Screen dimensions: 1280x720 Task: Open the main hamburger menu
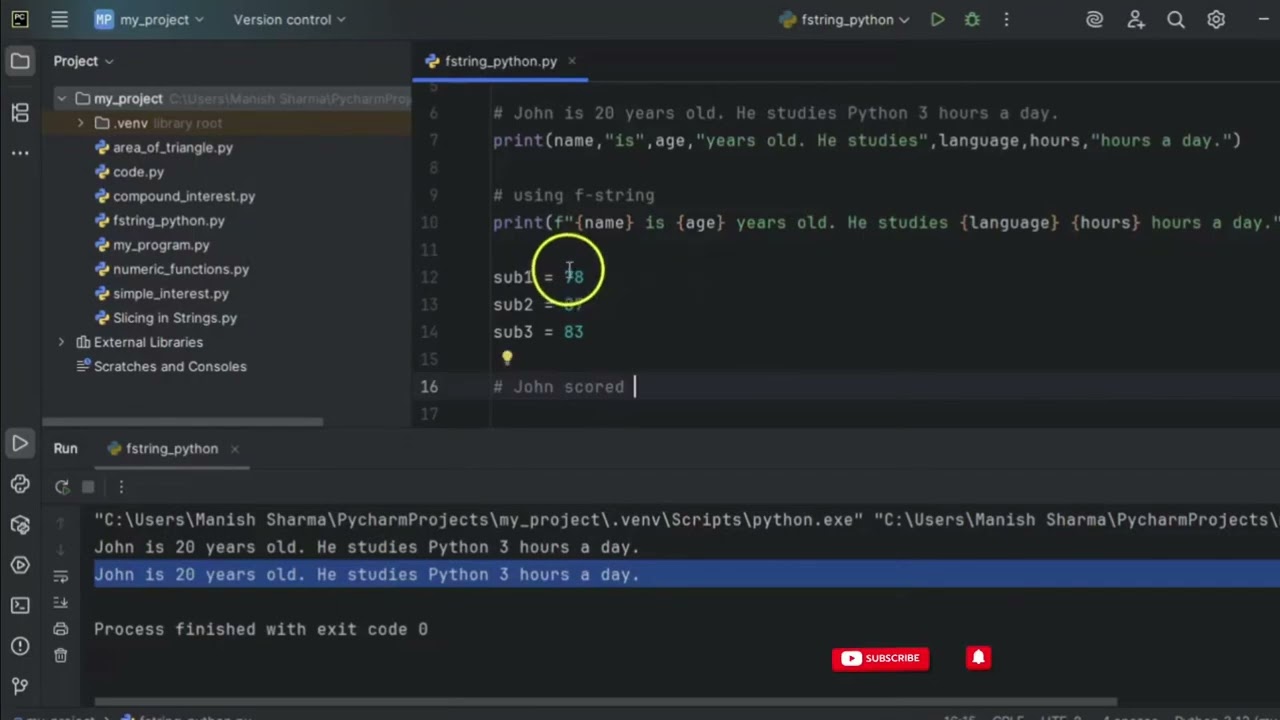pos(59,19)
